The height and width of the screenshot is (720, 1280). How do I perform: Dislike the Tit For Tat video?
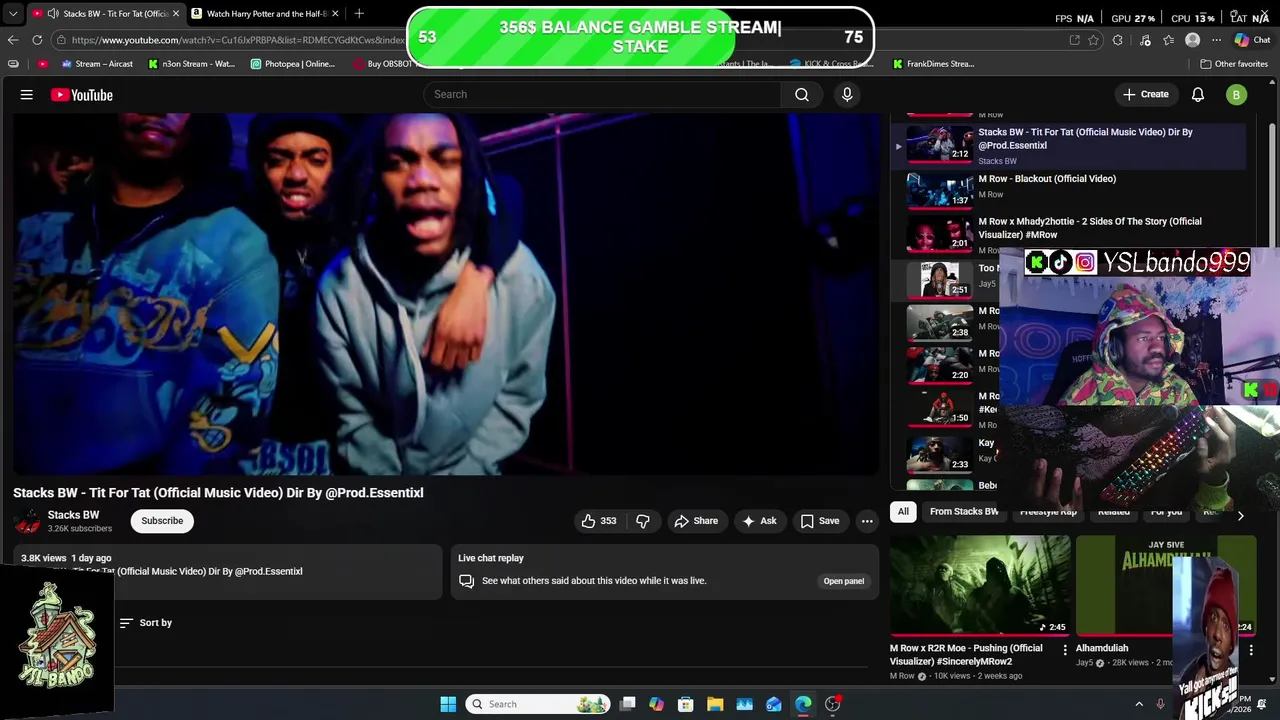click(643, 521)
